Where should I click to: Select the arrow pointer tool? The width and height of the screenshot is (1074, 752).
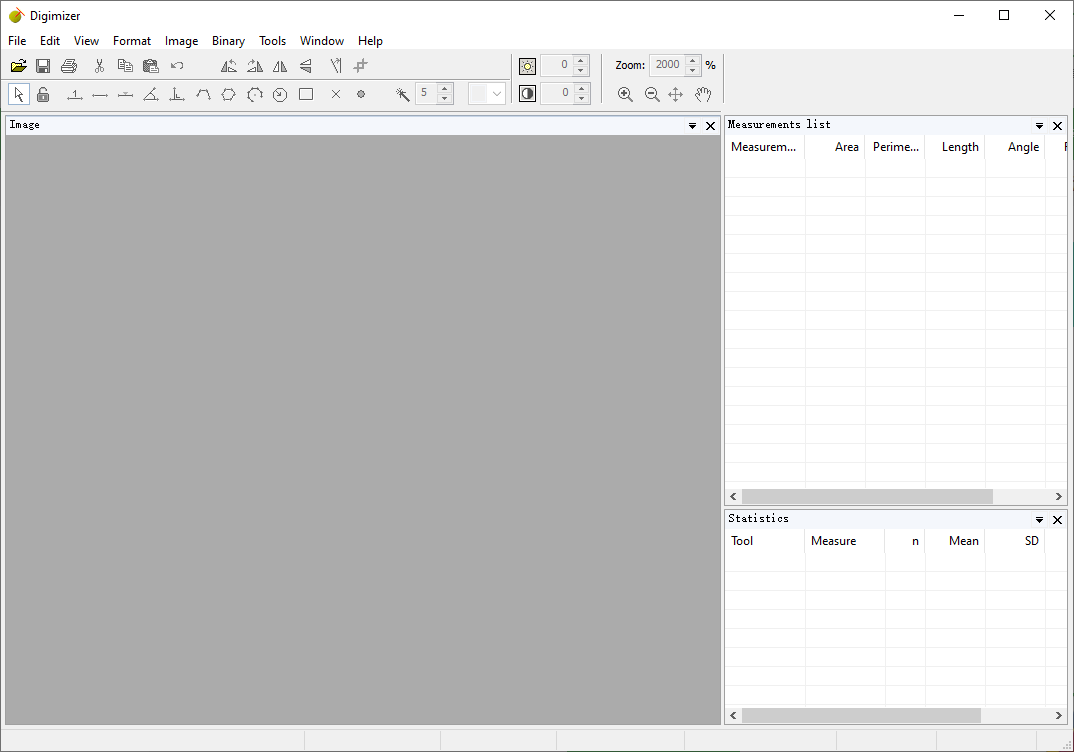click(x=18, y=94)
